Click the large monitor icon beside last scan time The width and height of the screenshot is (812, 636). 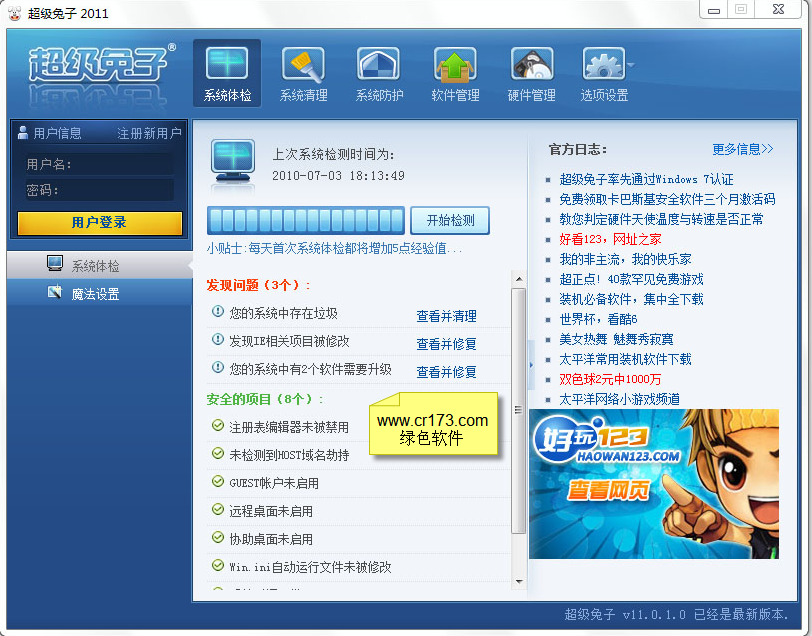pyautogui.click(x=233, y=160)
